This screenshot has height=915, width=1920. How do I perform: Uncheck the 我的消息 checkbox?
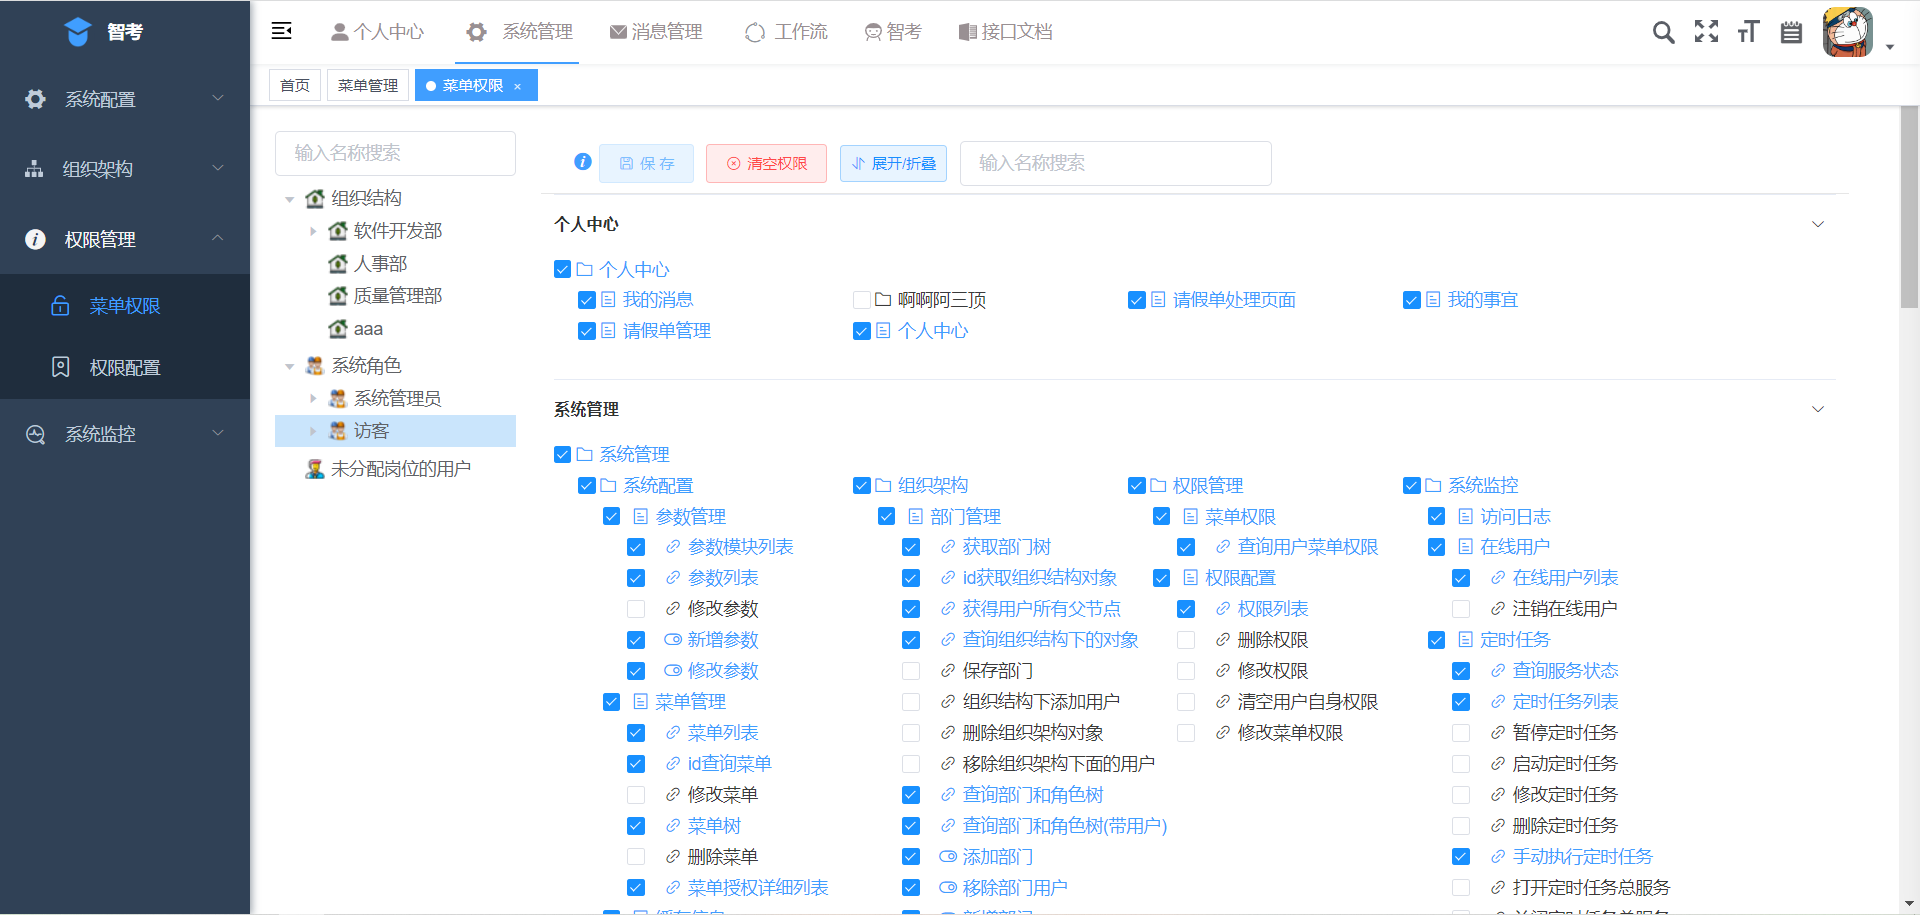click(x=587, y=300)
